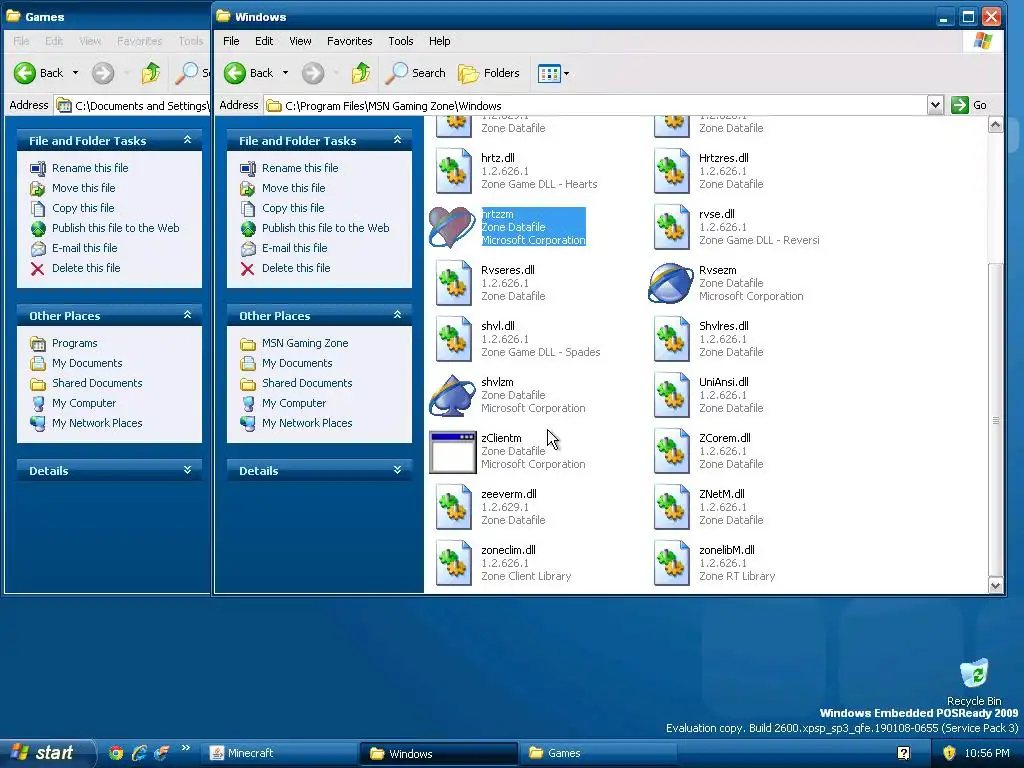Toggle the Folders pane button

point(488,73)
